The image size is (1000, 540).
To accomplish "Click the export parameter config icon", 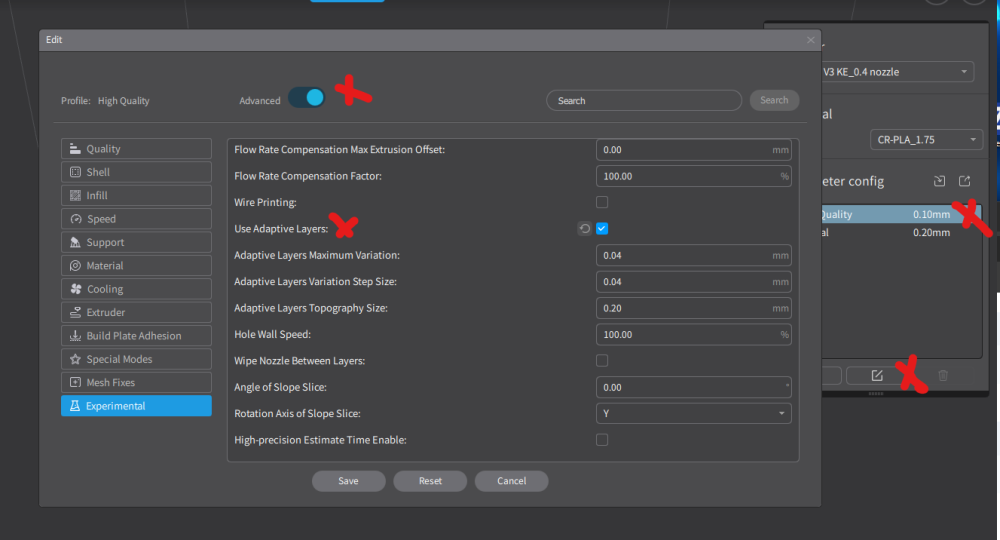I will tap(964, 182).
